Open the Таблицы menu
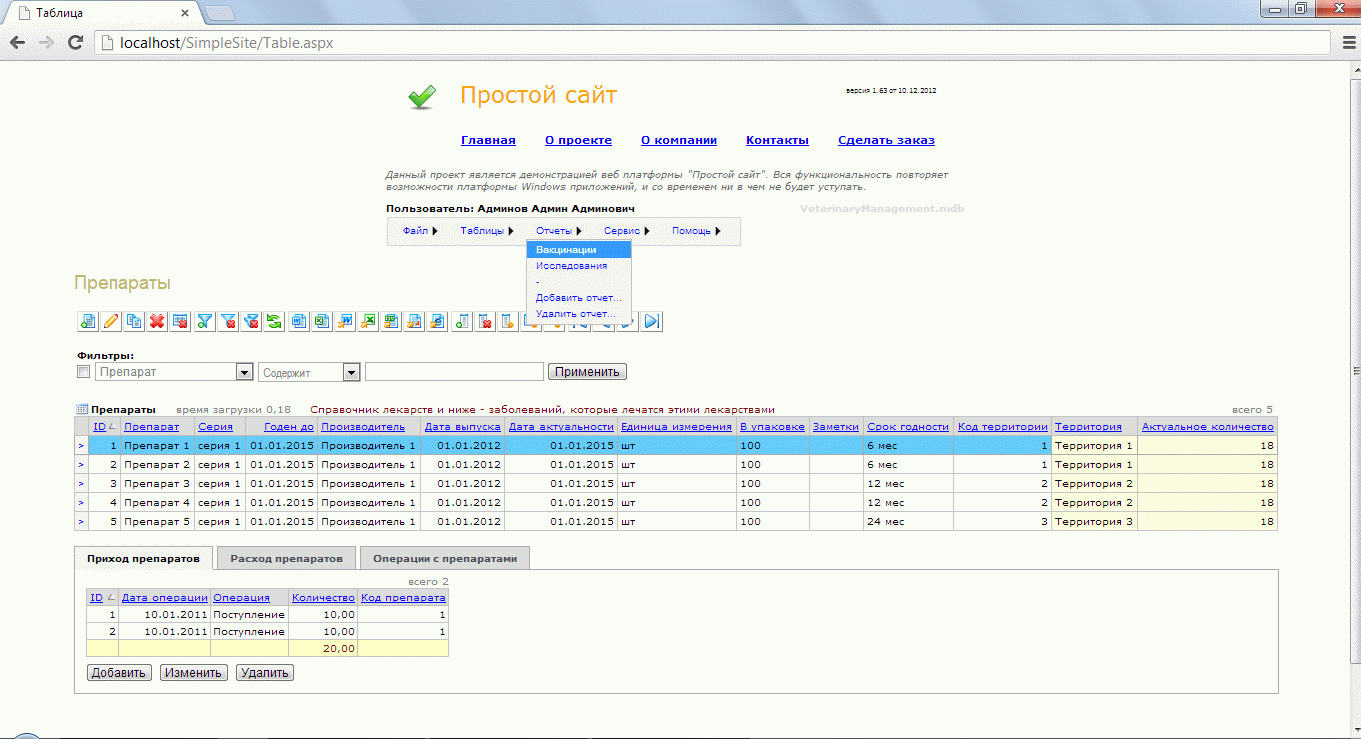1361x739 pixels. [x=487, y=231]
